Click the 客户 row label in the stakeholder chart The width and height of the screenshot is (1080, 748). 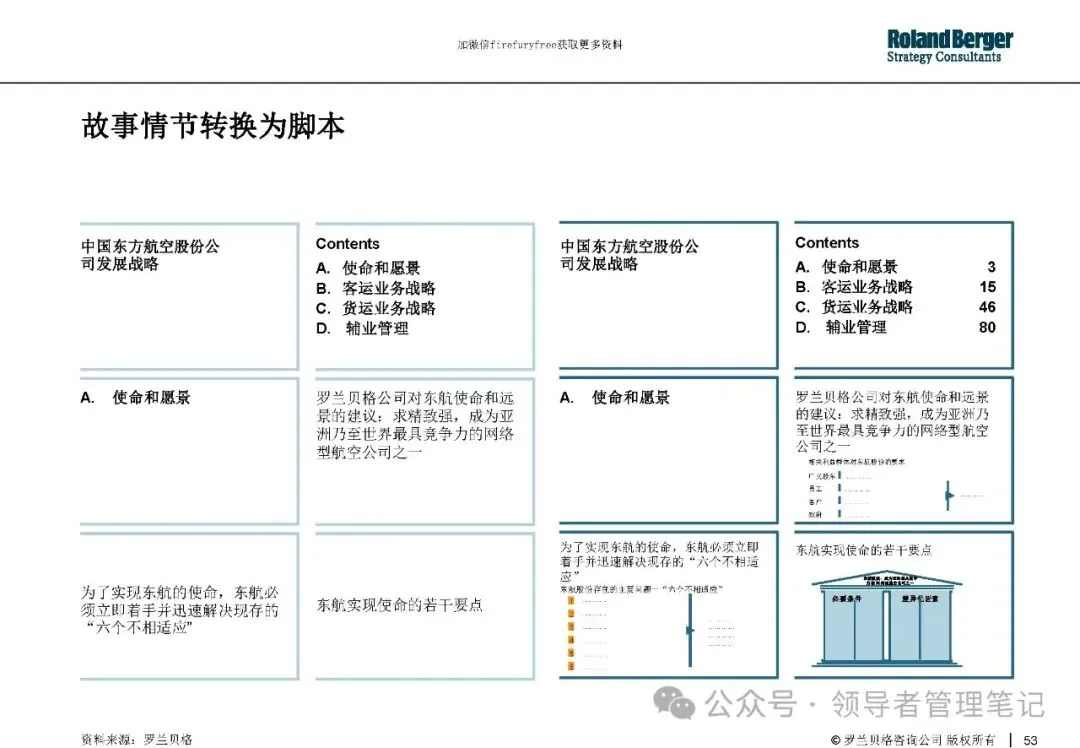(815, 501)
